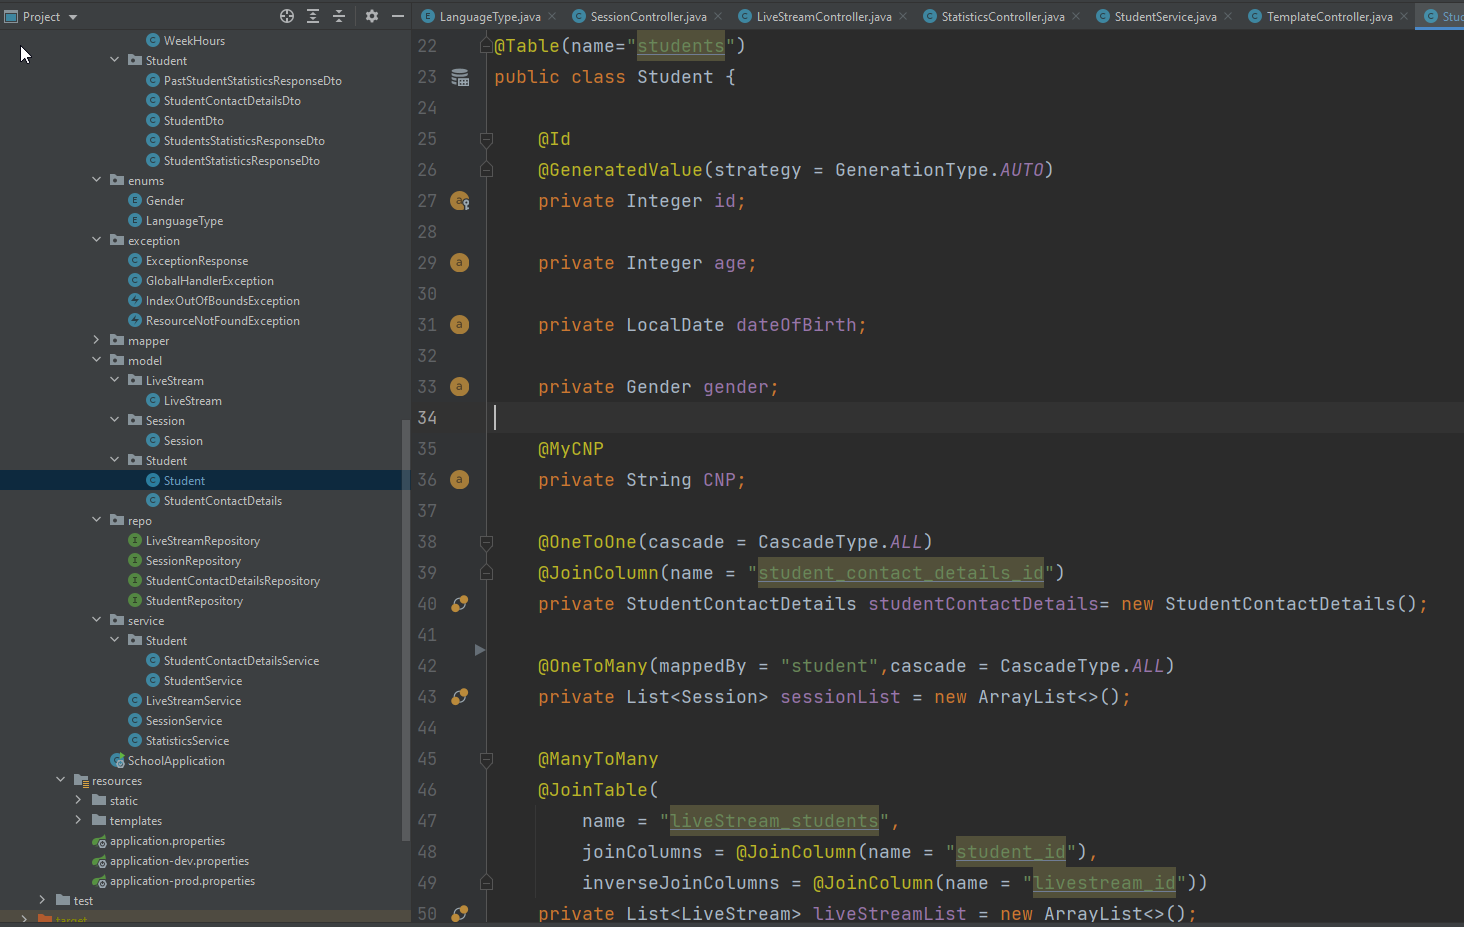1464x927 pixels.
Task: Close the SessionController.java tab
Action: point(718,16)
